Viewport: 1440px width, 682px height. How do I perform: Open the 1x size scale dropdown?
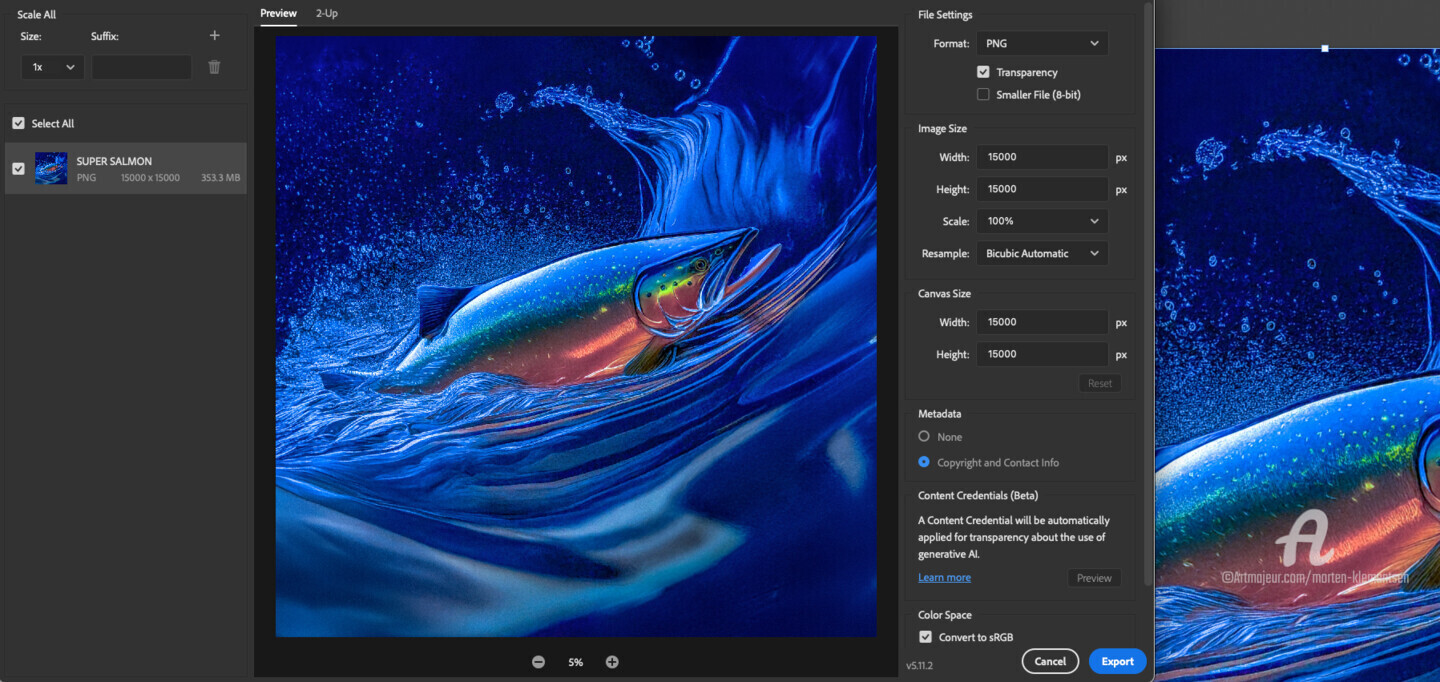52,67
